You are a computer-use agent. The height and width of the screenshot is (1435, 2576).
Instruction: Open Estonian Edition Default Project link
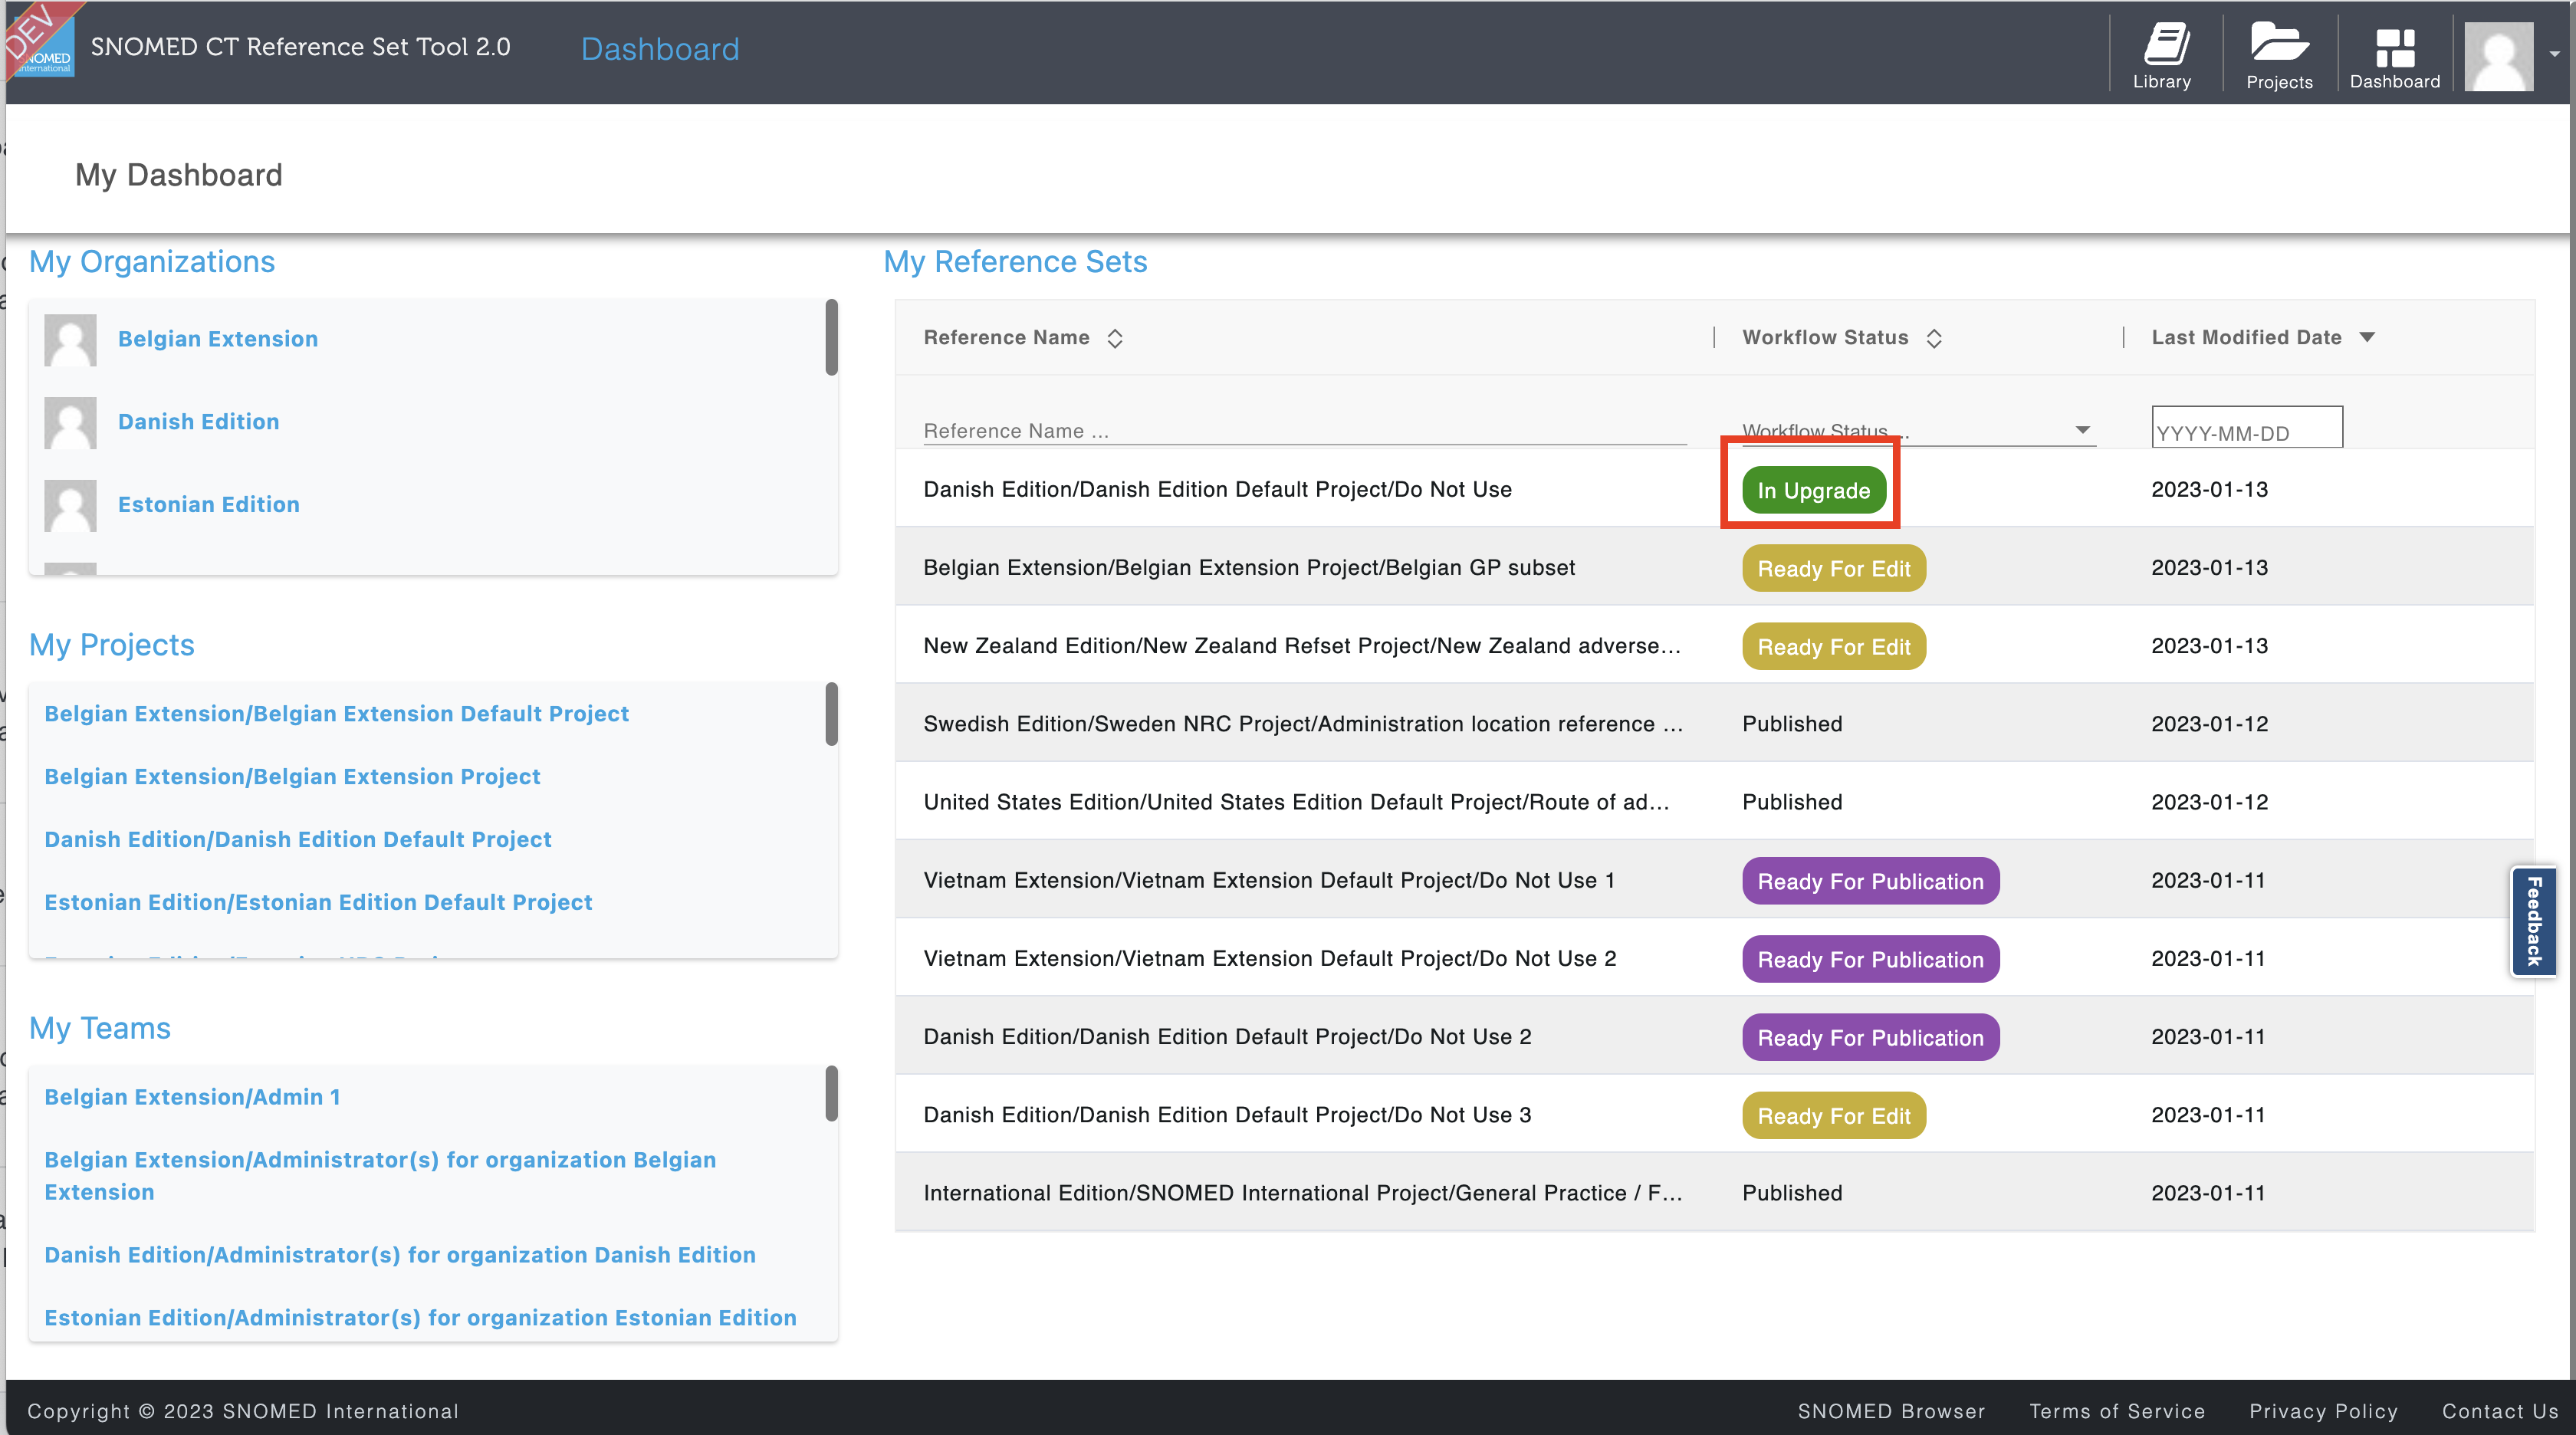[x=318, y=903]
